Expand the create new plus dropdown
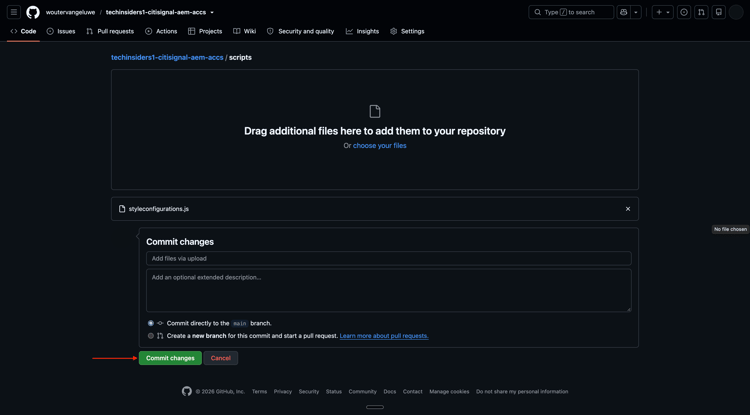The height and width of the screenshot is (415, 750). coord(662,12)
